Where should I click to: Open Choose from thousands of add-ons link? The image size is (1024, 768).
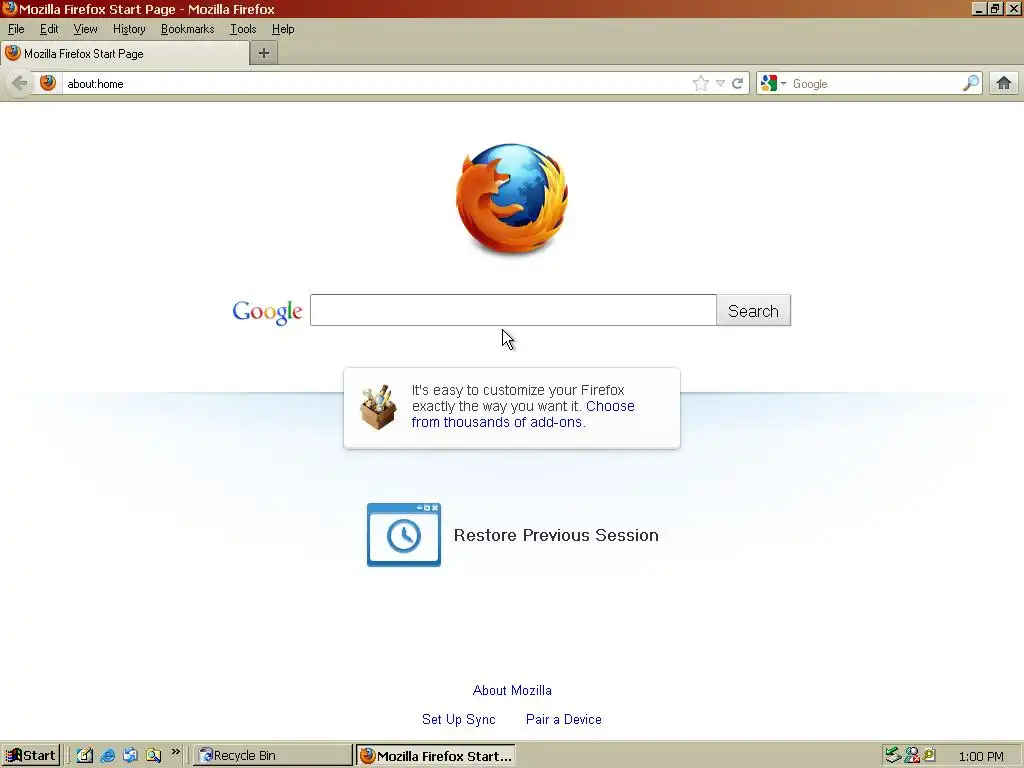pos(523,414)
